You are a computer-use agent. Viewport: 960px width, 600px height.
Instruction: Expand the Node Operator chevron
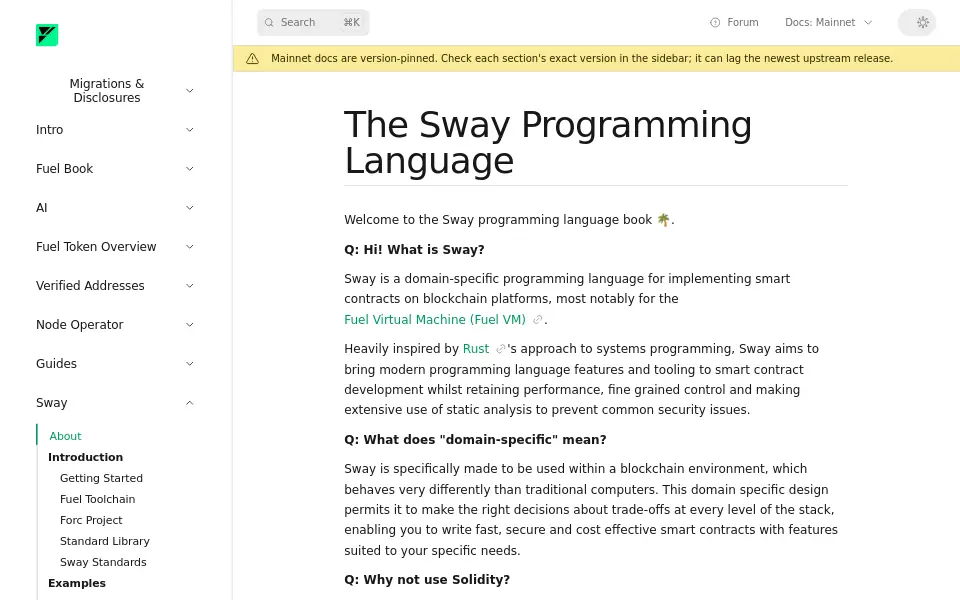[x=190, y=325]
